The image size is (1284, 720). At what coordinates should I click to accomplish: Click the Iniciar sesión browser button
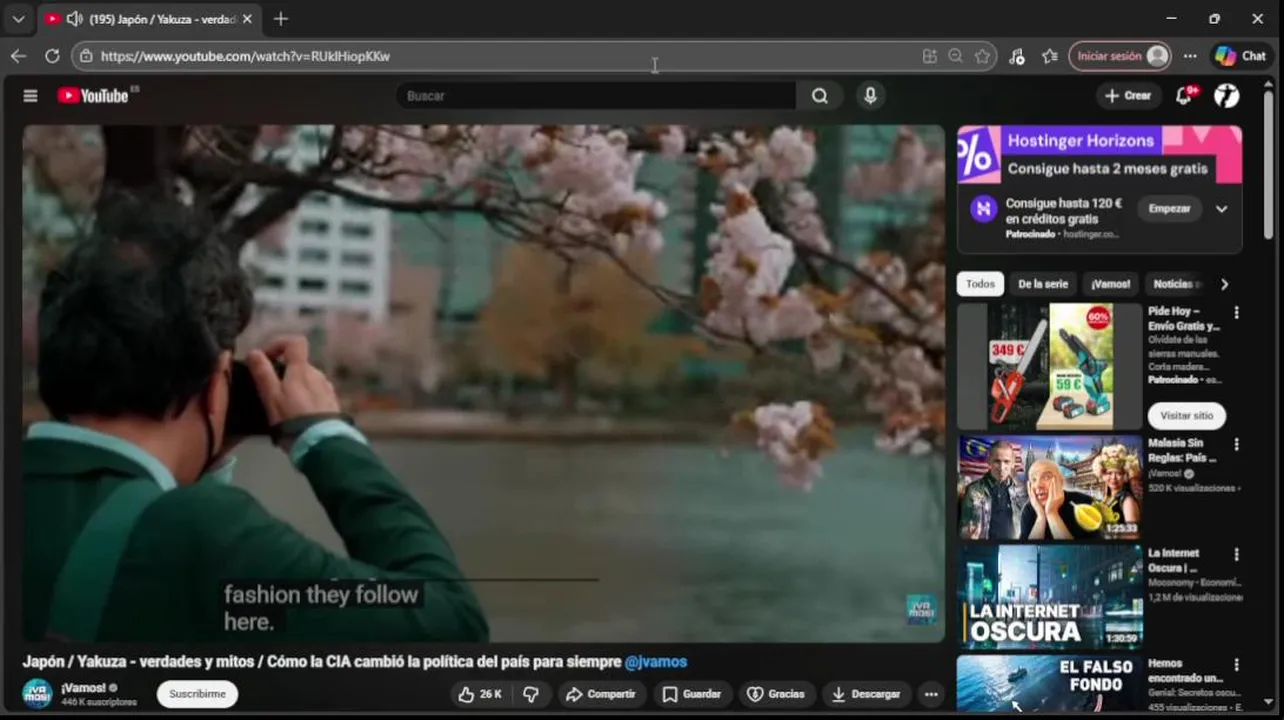coord(1120,56)
